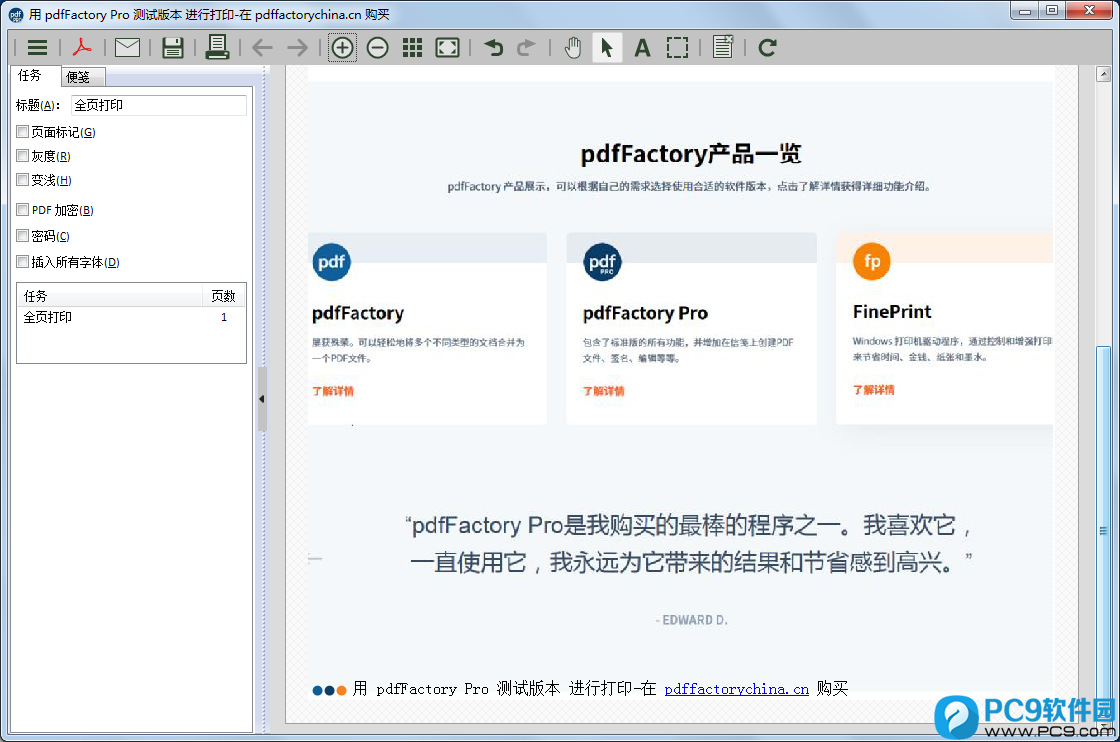Viewport: 1120px width, 742px height.
Task: Maximize the pdfFactory Pro window
Action: click(1052, 11)
